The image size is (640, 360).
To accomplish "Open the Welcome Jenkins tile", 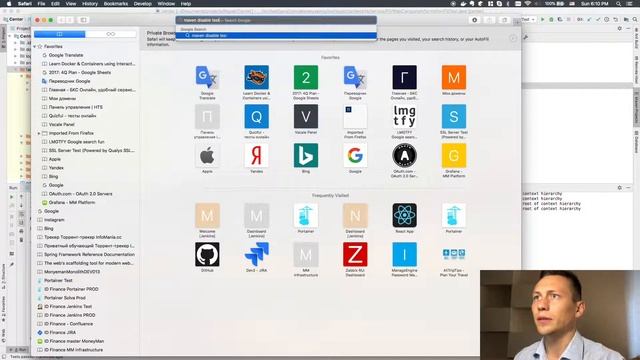I will 207,215.
